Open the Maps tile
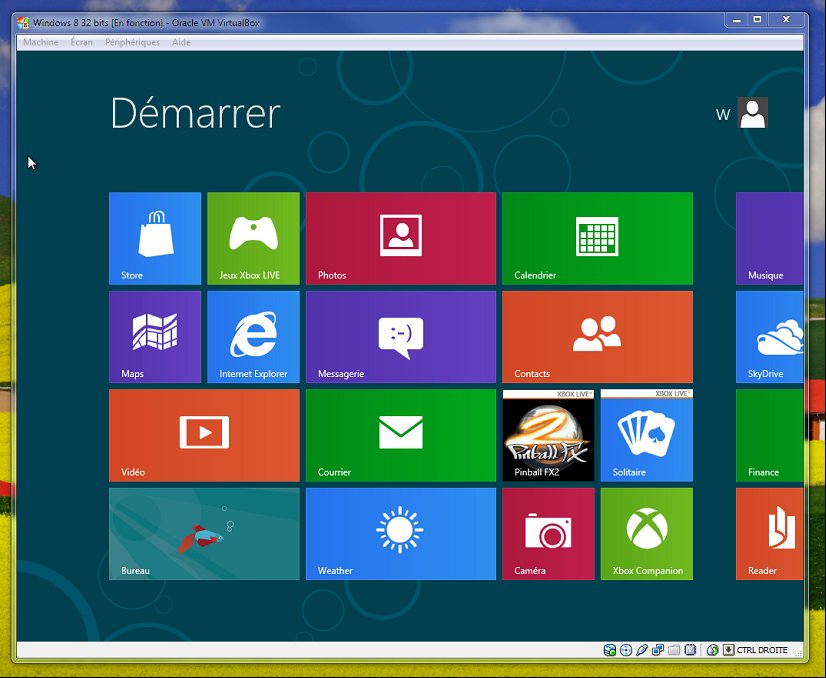This screenshot has width=826, height=678. pyautogui.click(x=155, y=336)
